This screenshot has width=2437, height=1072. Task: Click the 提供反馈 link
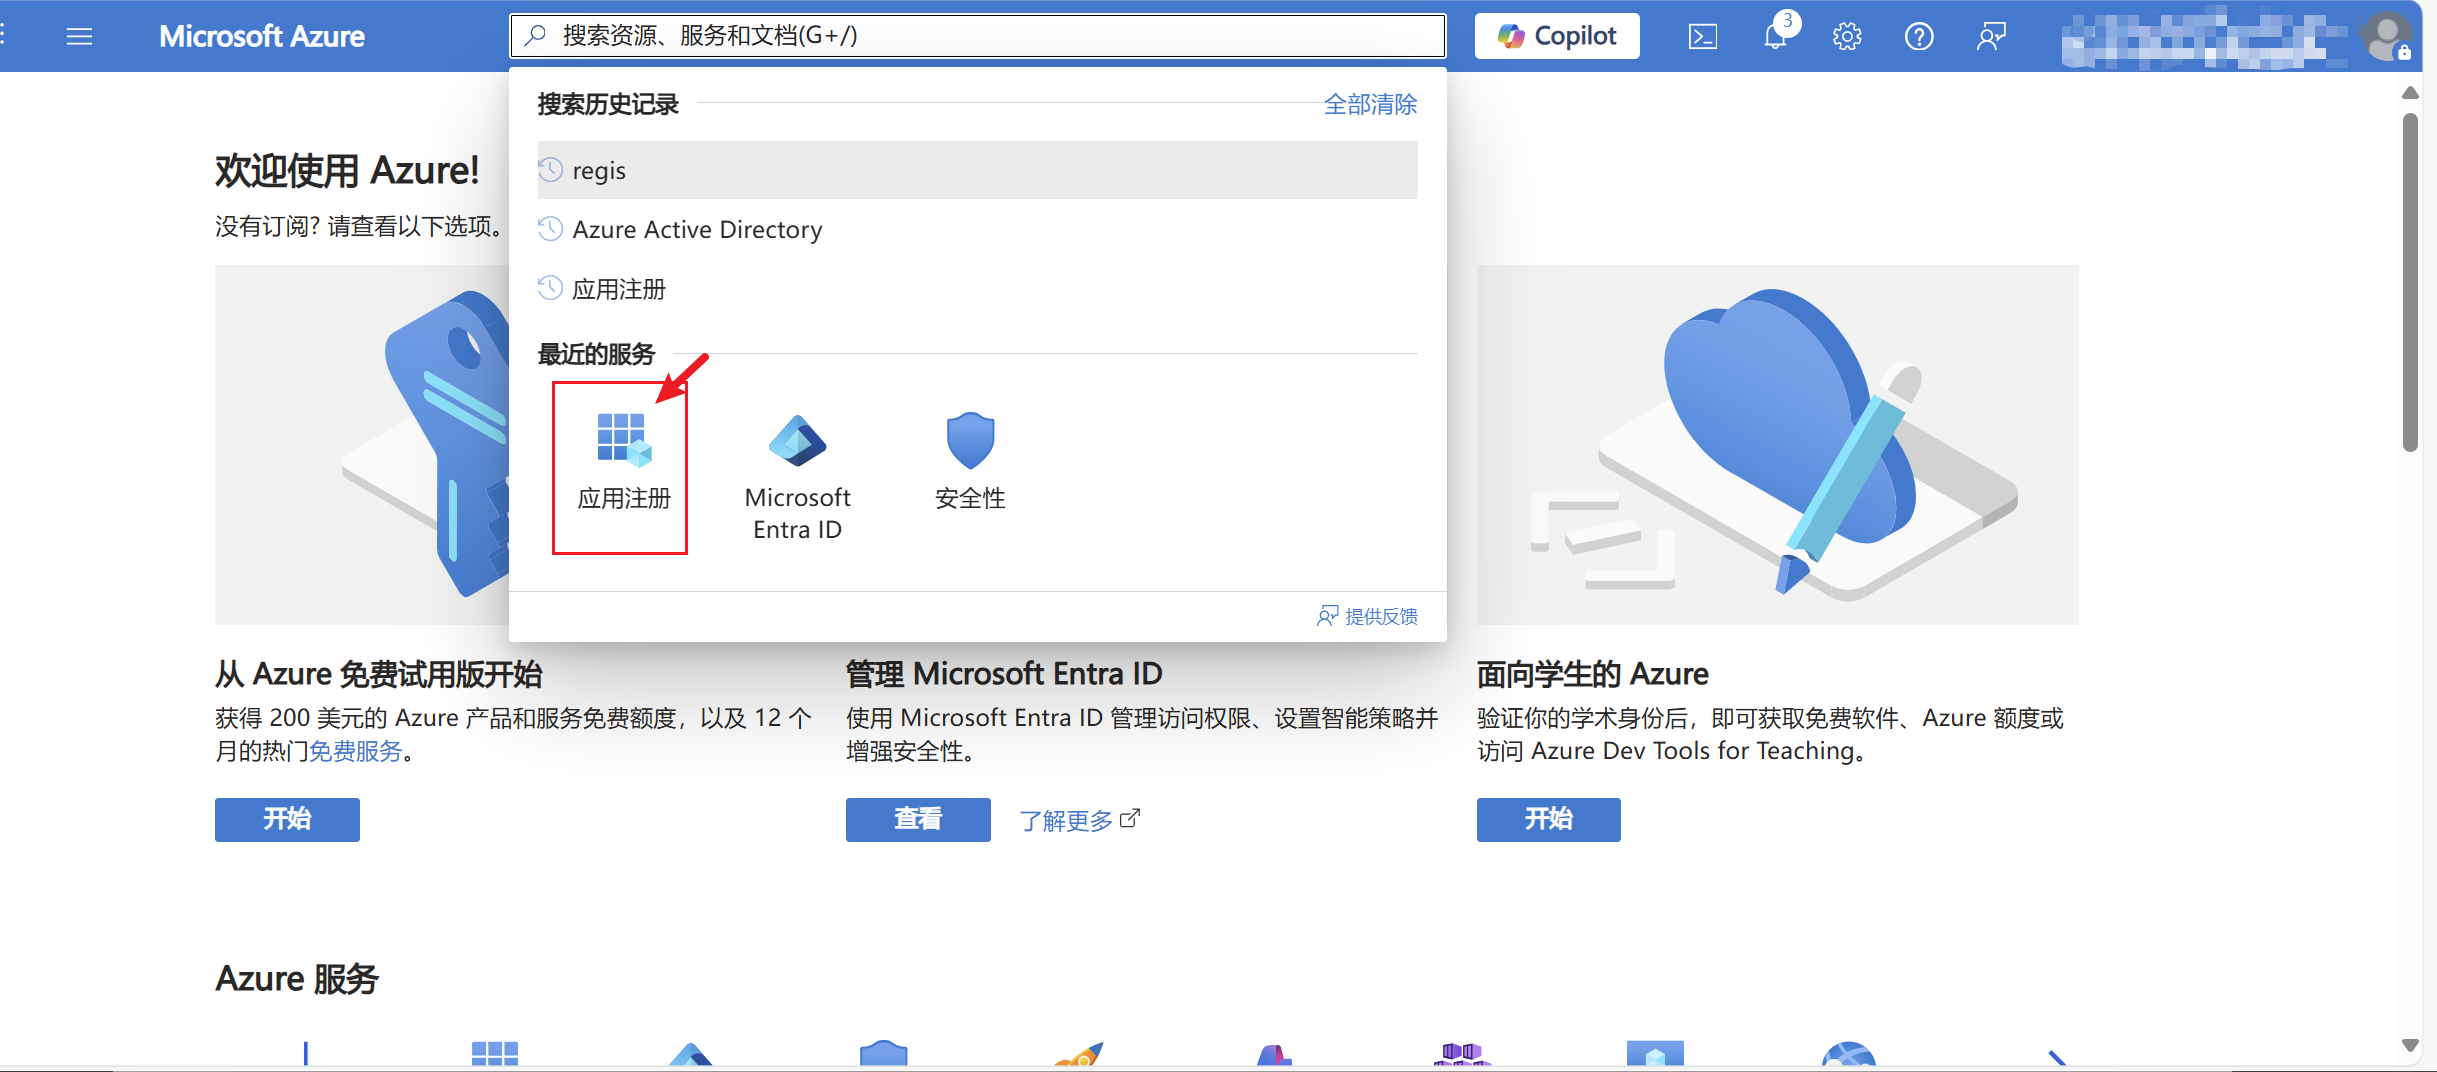point(1368,616)
